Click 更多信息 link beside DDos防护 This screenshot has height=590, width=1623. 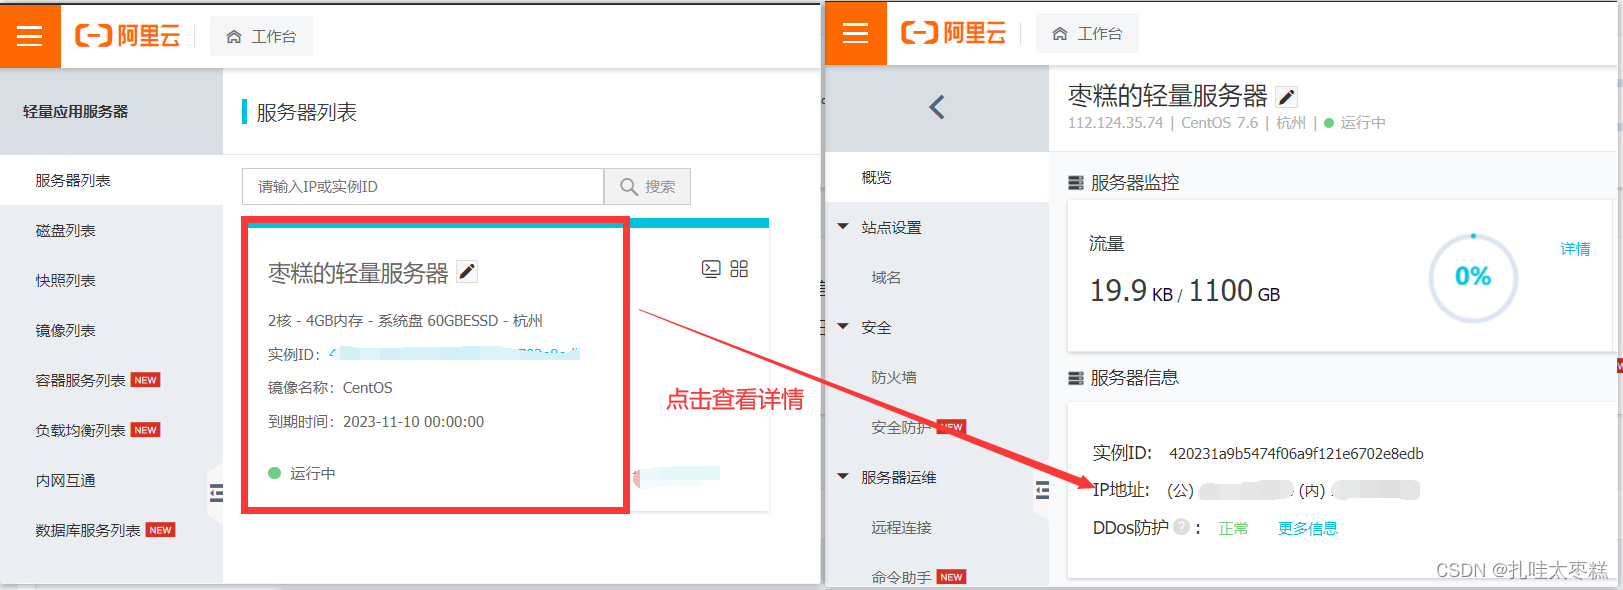click(x=1308, y=528)
